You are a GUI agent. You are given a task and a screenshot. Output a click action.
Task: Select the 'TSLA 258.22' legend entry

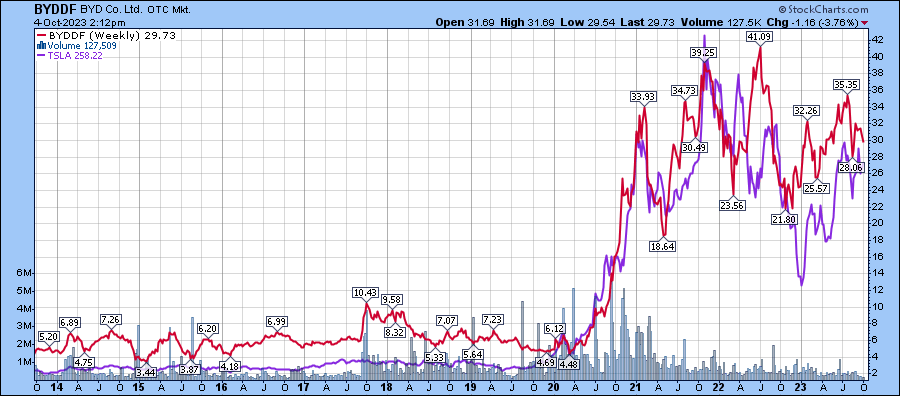pos(75,56)
